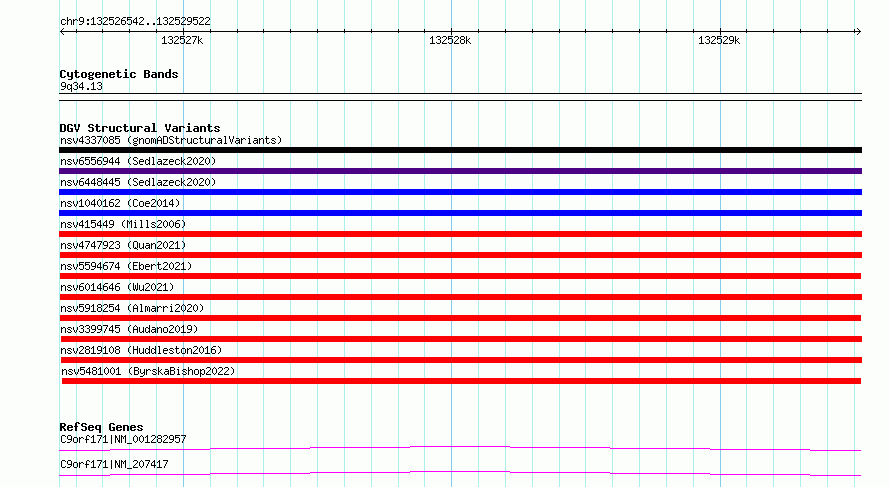Screen dimensions: 890x487
Task: Click the 132529k ruler tick label
Action: click(x=719, y=40)
